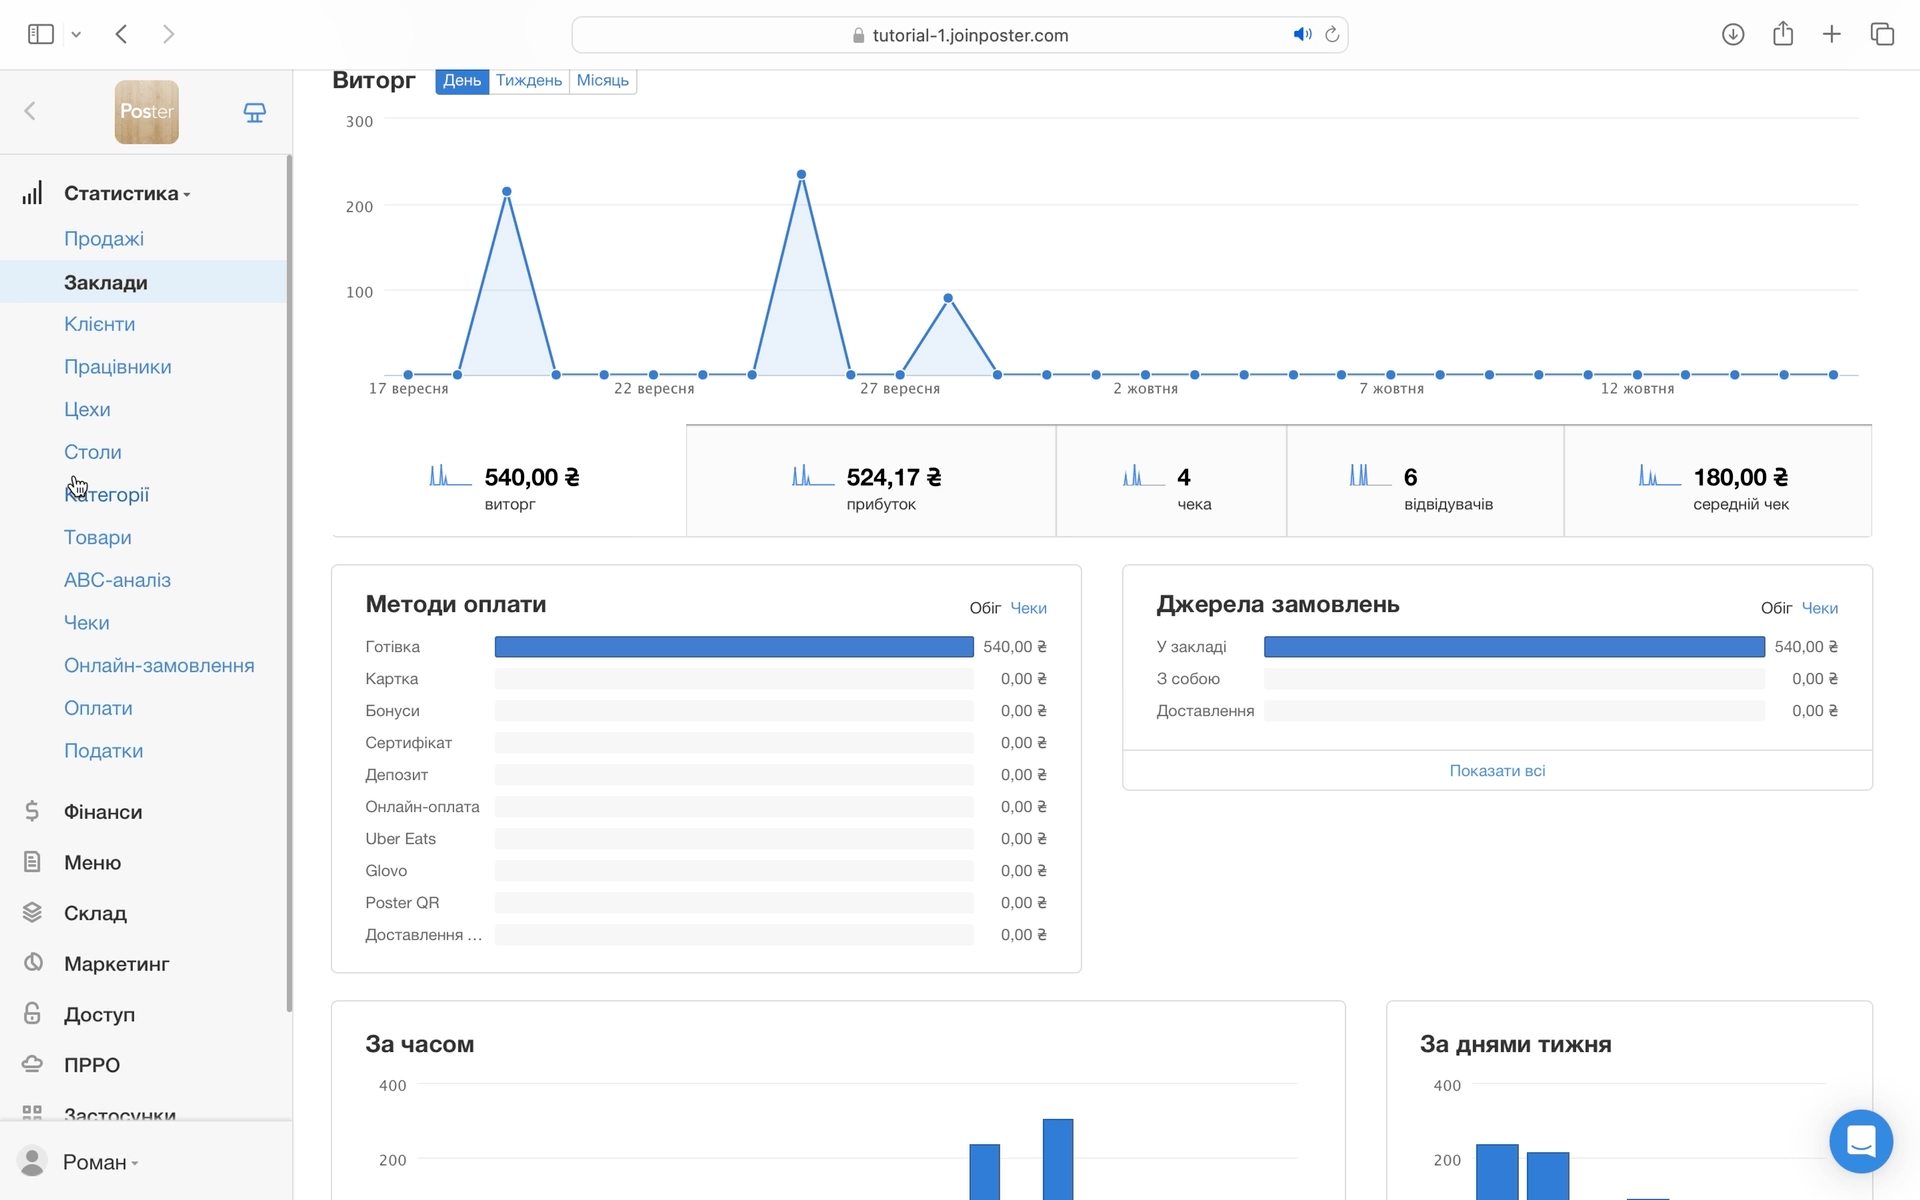Screen dimensions: 1920x1200
Task: Click the Готівка blue payment bar
Action: pos(733,647)
